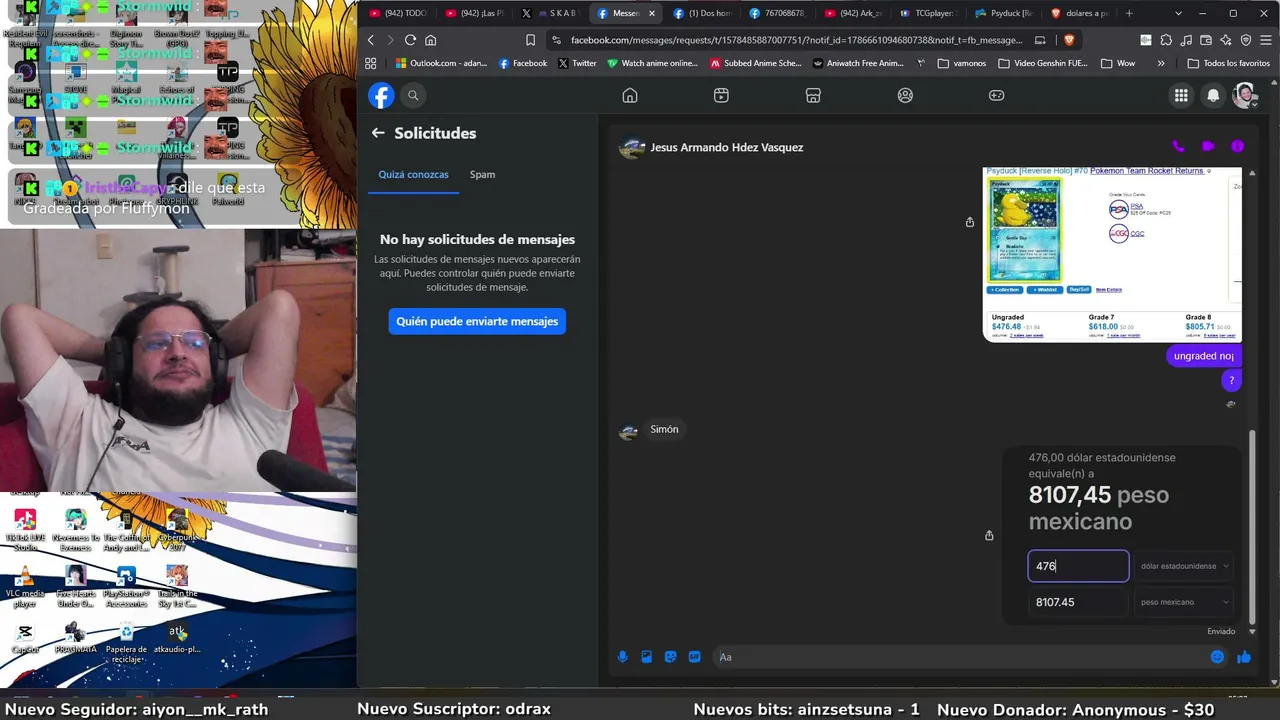Open the Video Genshin FUE bookmarks folder
The image size is (1280, 720).
(1043, 63)
